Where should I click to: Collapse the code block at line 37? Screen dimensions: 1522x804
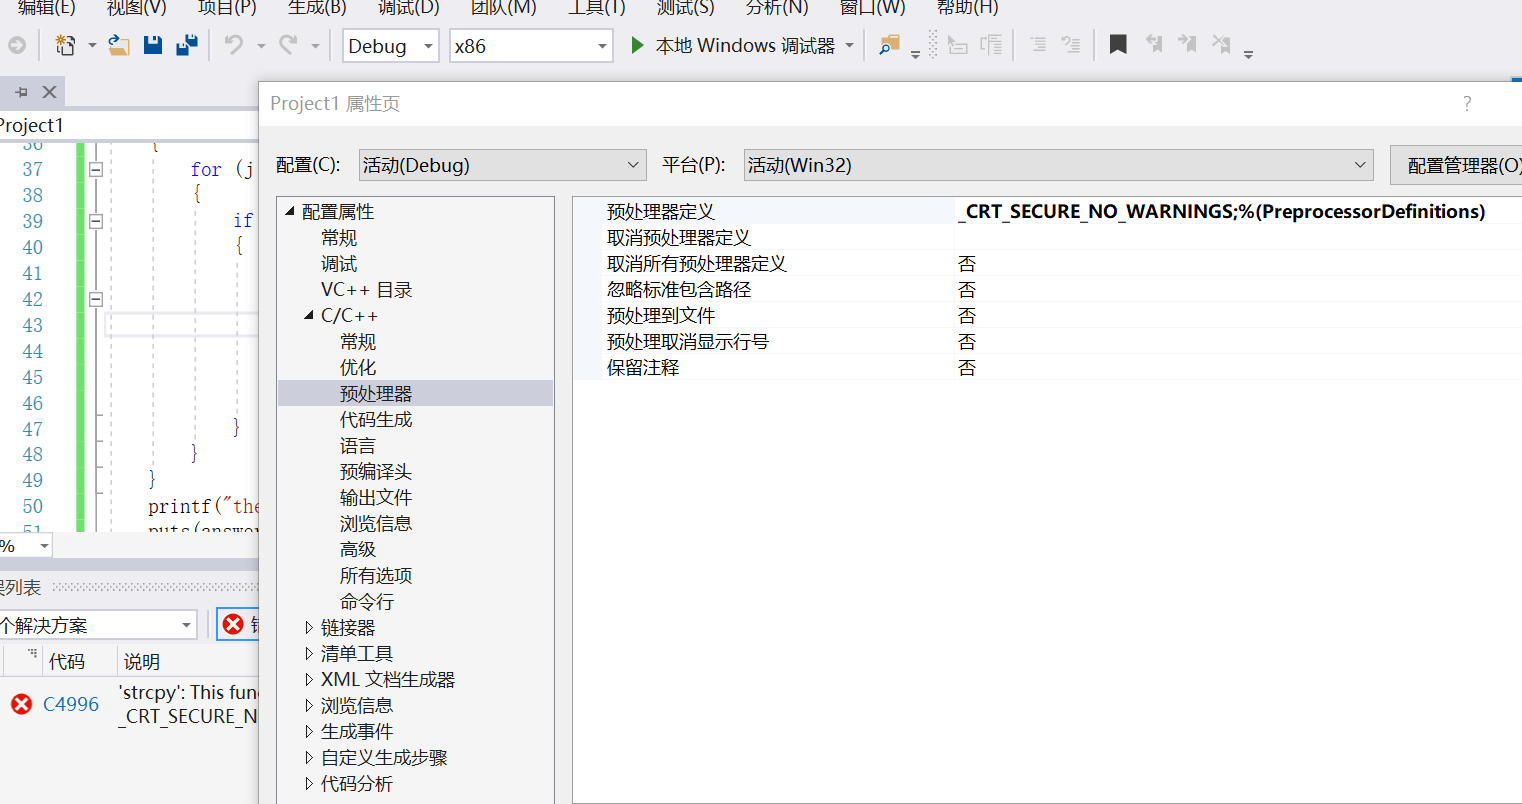pos(95,169)
